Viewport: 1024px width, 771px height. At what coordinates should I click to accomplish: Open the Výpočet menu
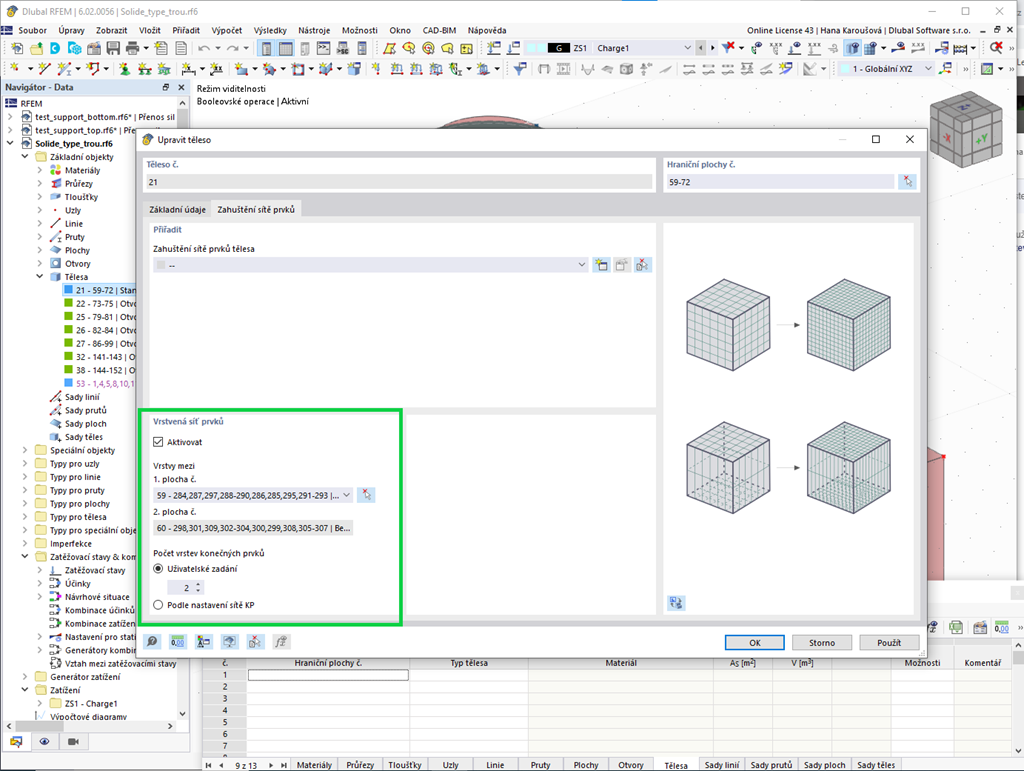click(227, 30)
